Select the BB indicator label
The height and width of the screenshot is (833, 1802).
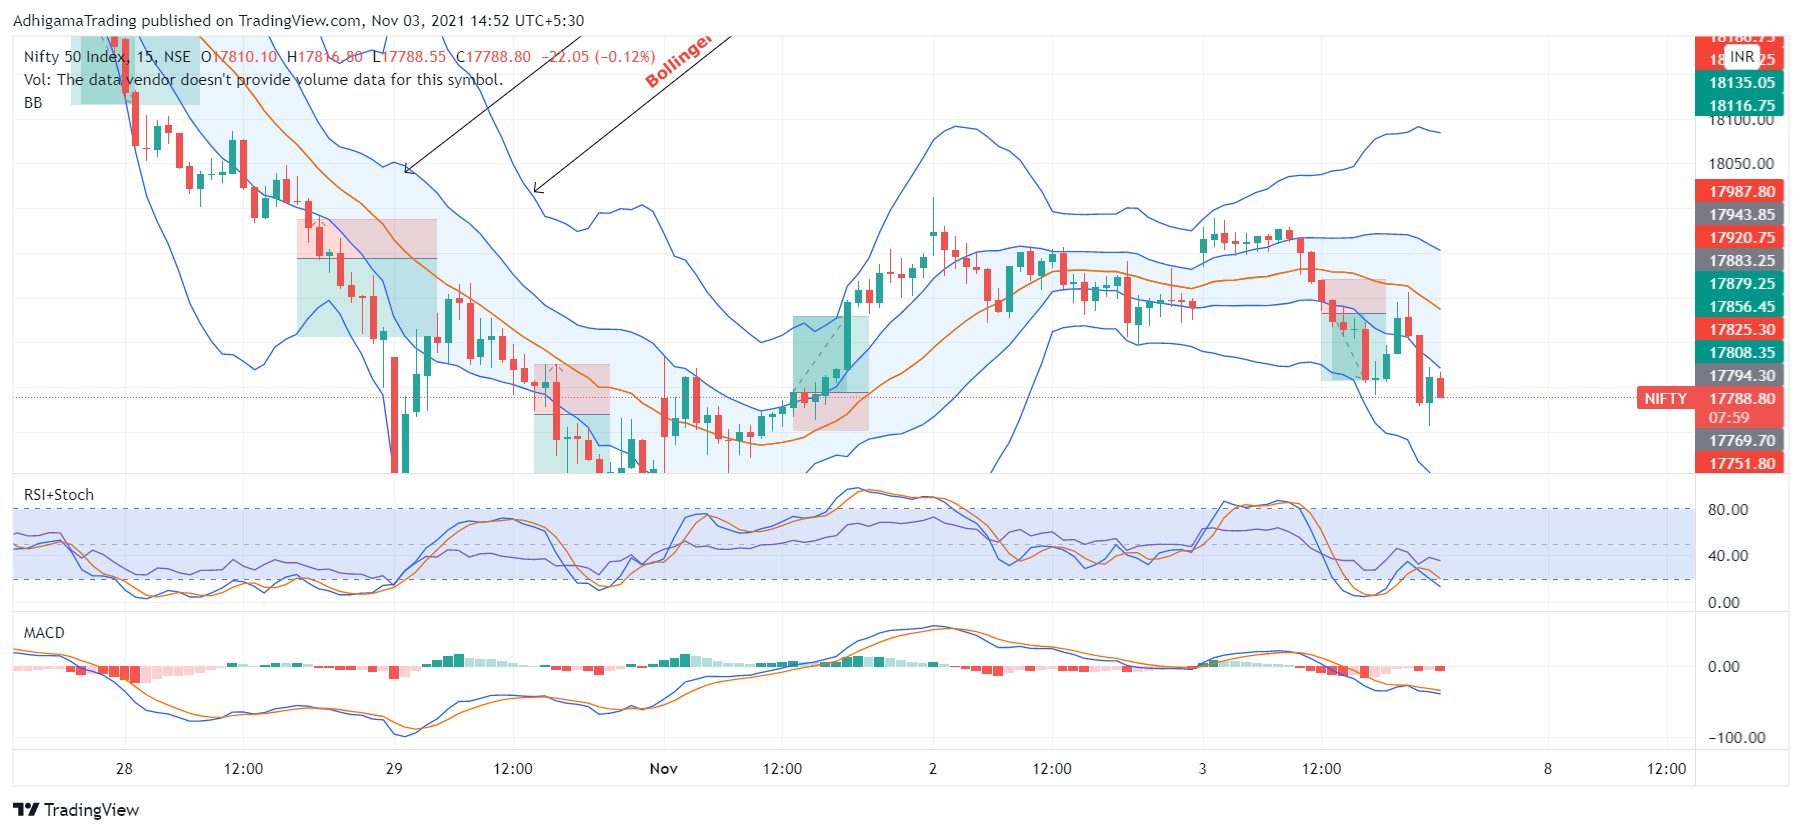click(x=33, y=103)
